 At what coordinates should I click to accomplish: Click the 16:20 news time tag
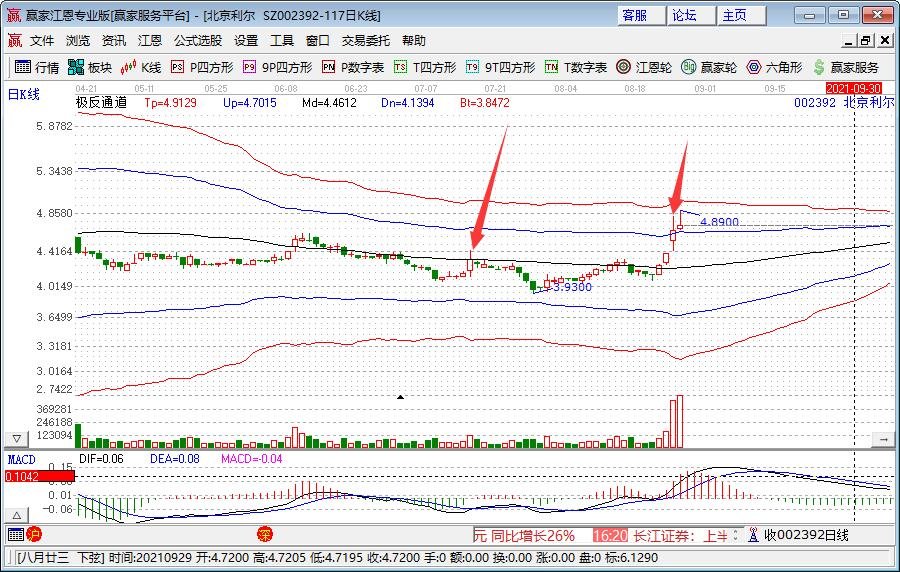click(610, 536)
